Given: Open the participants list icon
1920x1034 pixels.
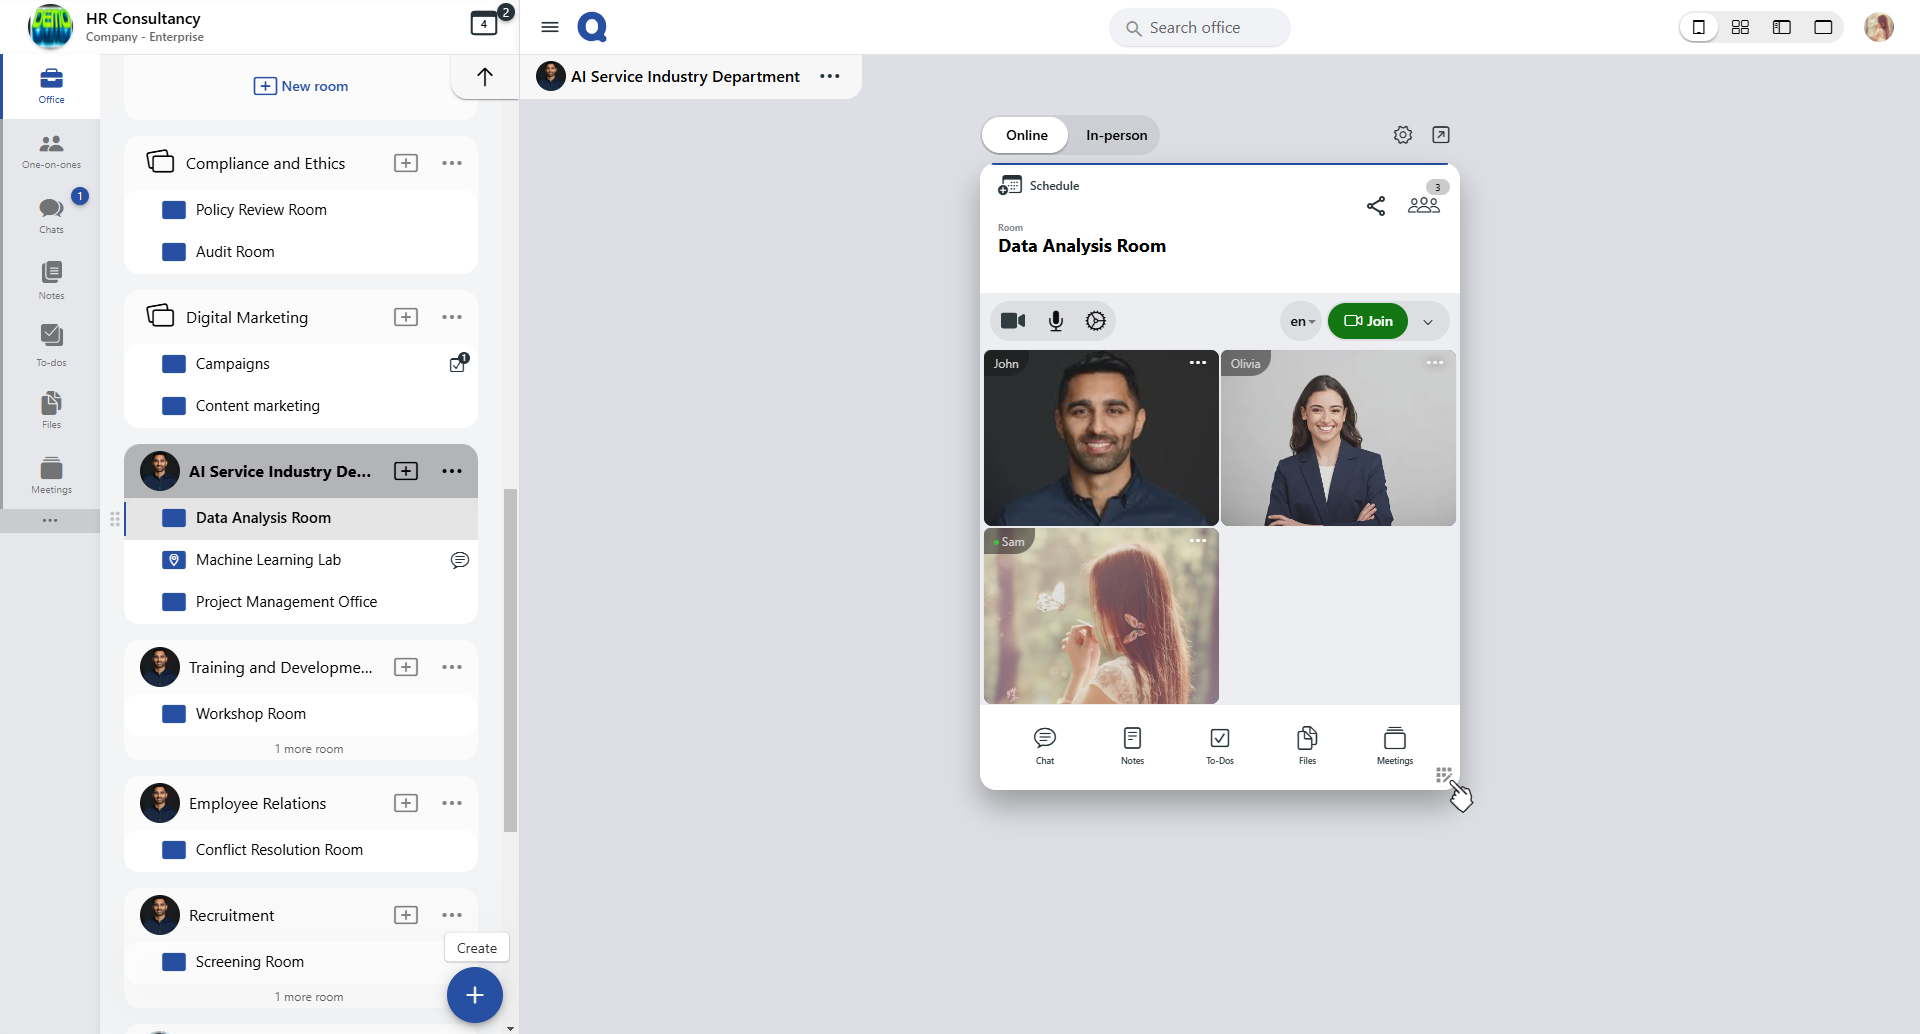Looking at the screenshot, I should click(x=1423, y=204).
